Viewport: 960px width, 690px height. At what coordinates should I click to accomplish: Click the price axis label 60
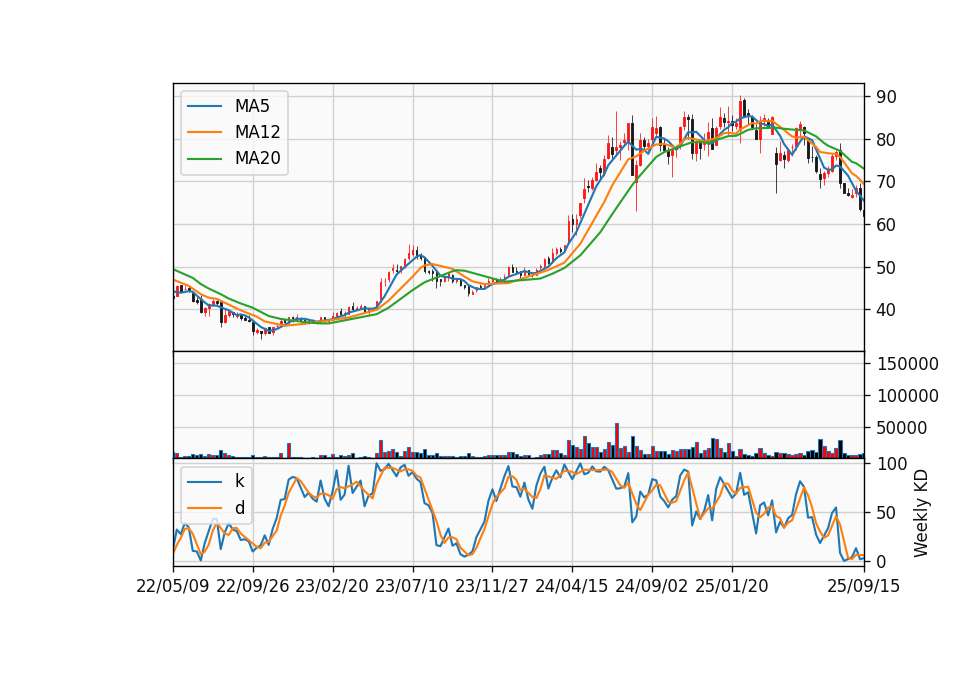pos(886,225)
